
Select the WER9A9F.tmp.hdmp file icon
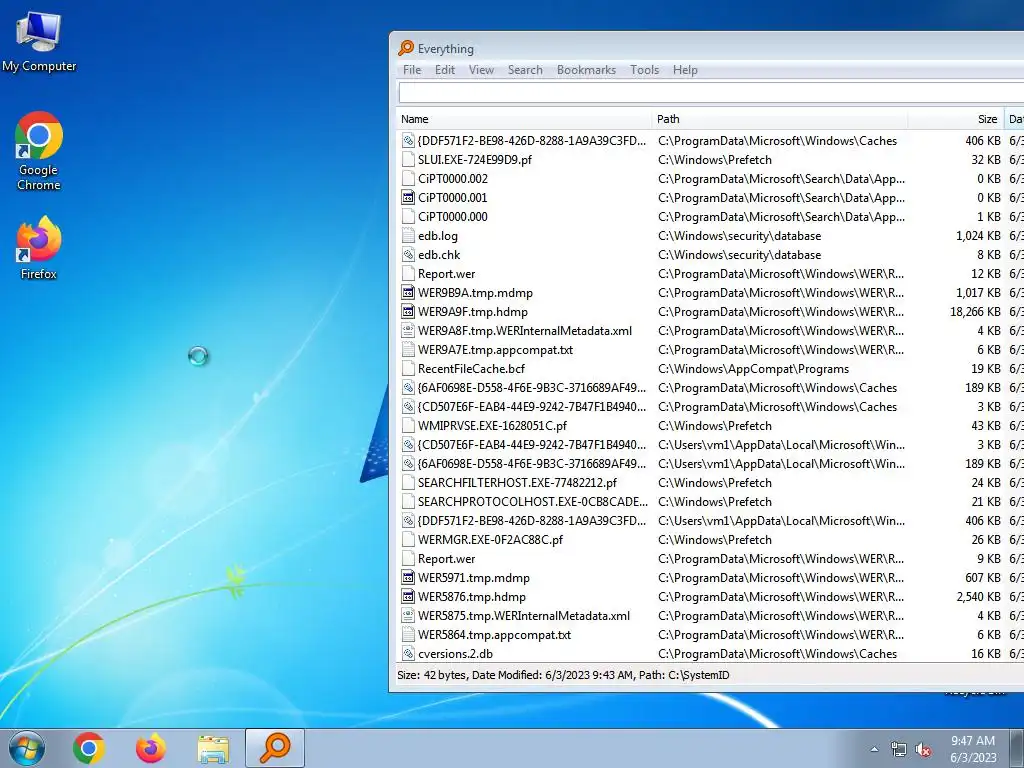(x=408, y=312)
